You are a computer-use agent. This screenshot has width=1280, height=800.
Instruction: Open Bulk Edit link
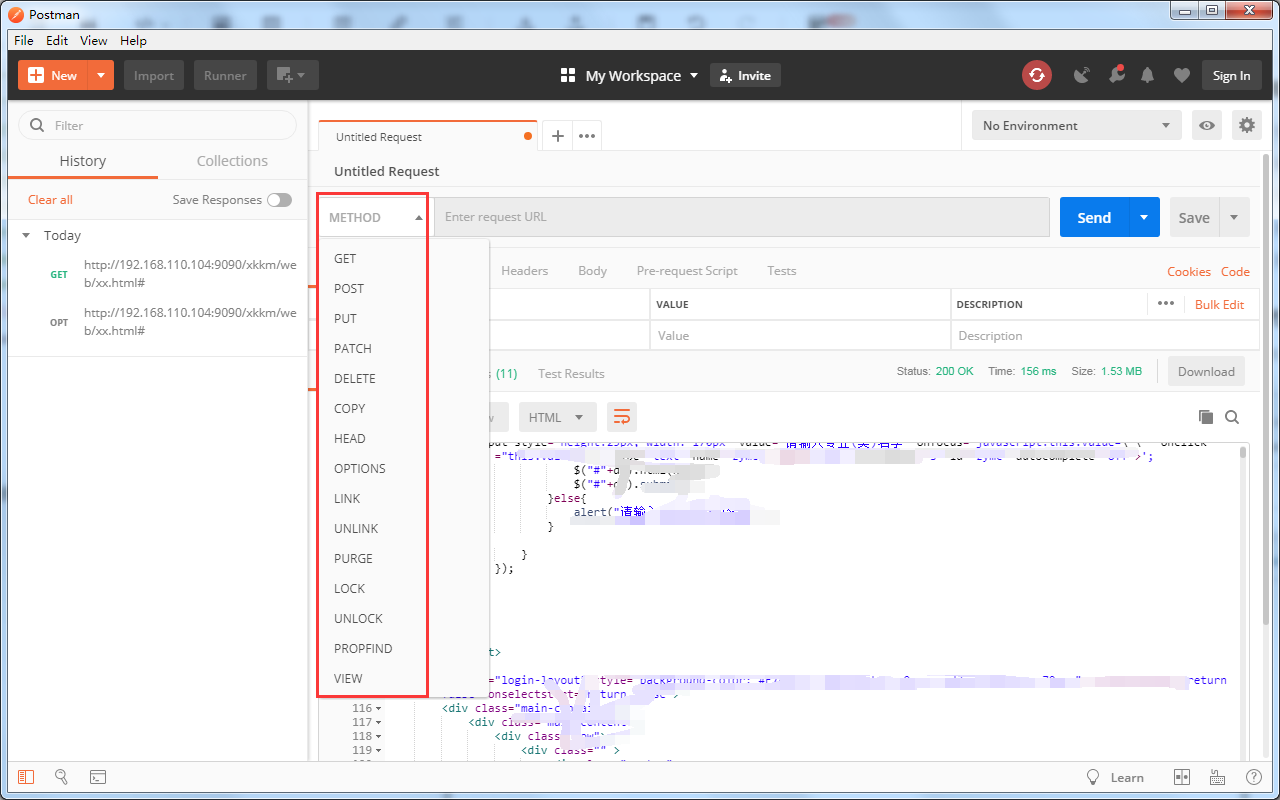coord(1220,304)
